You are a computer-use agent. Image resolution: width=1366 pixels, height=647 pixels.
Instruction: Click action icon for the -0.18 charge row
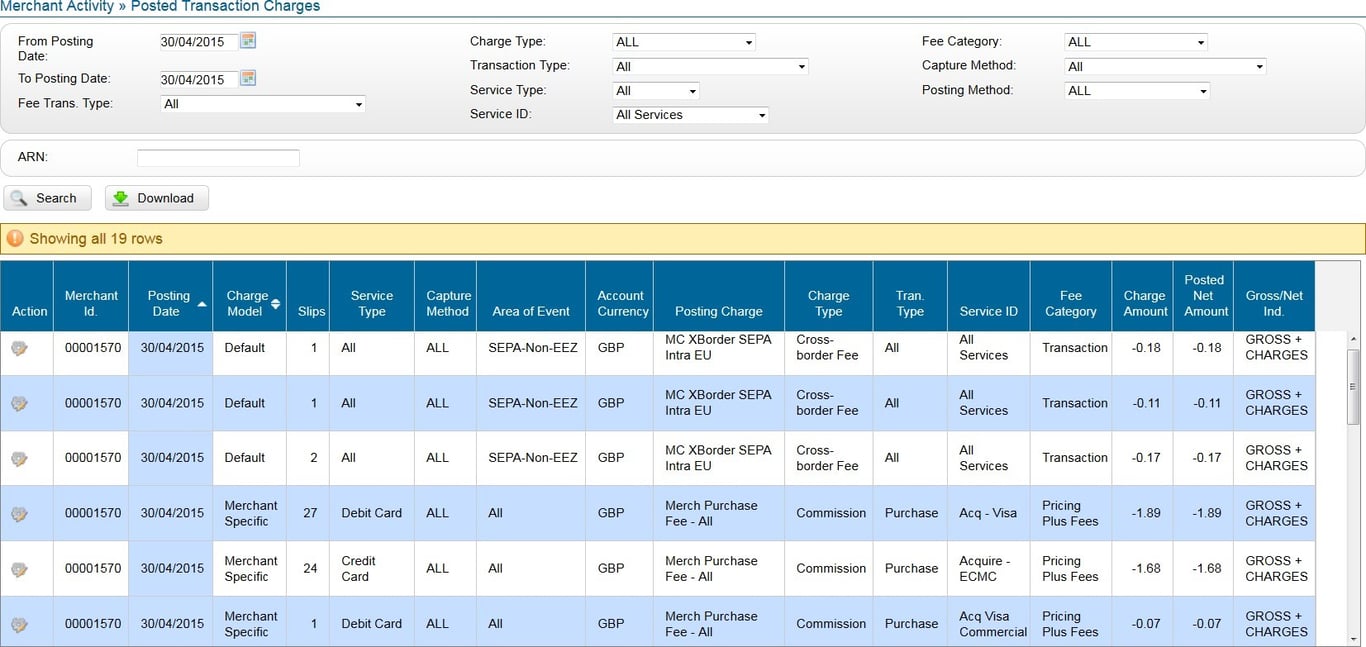tap(19, 348)
